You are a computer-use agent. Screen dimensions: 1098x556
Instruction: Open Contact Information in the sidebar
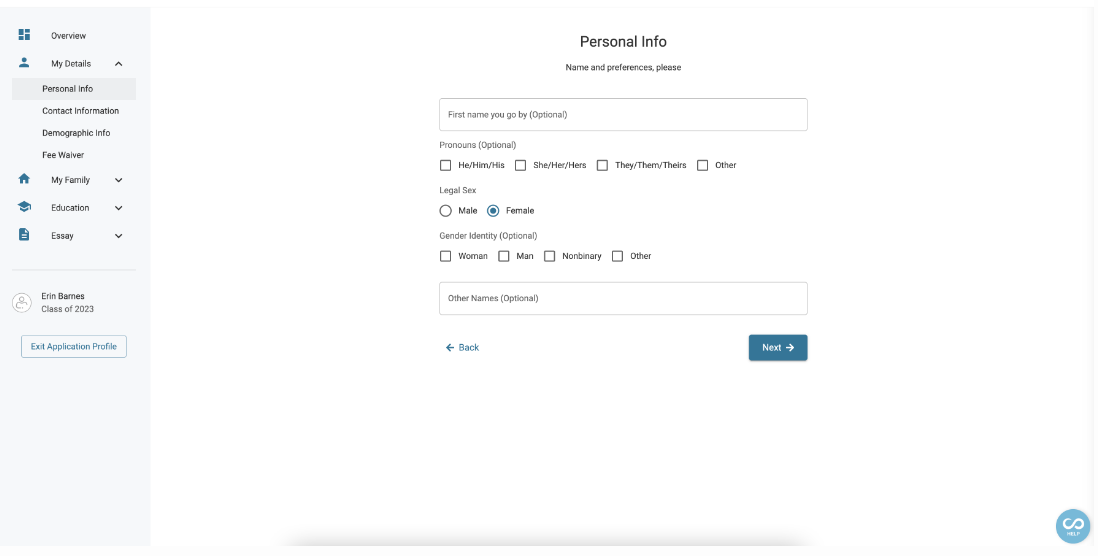(x=81, y=111)
